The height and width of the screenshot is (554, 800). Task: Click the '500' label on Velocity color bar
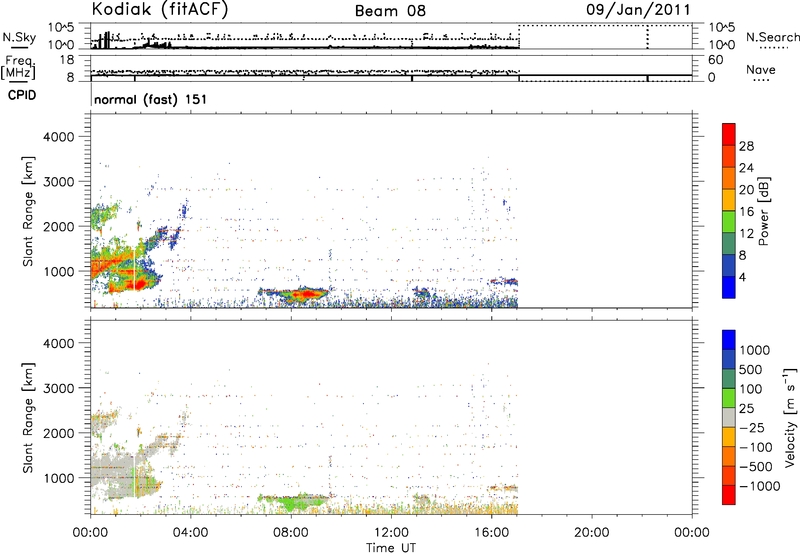tap(751, 370)
